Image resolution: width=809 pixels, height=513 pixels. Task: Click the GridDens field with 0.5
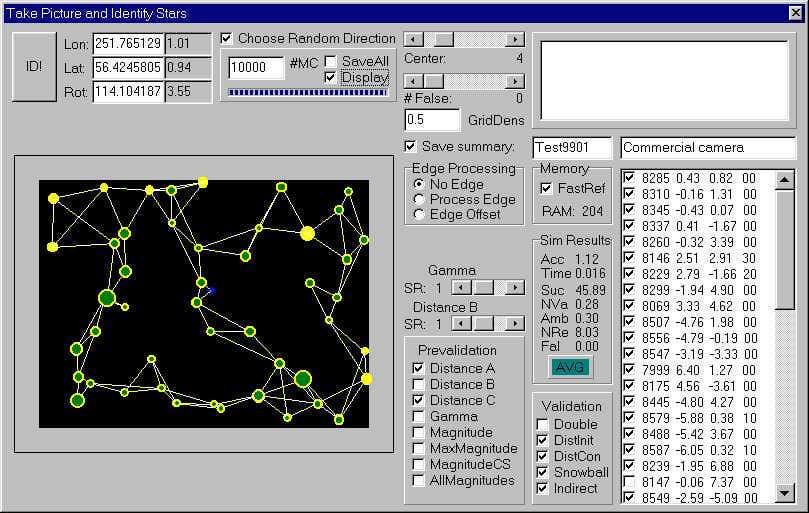(432, 120)
